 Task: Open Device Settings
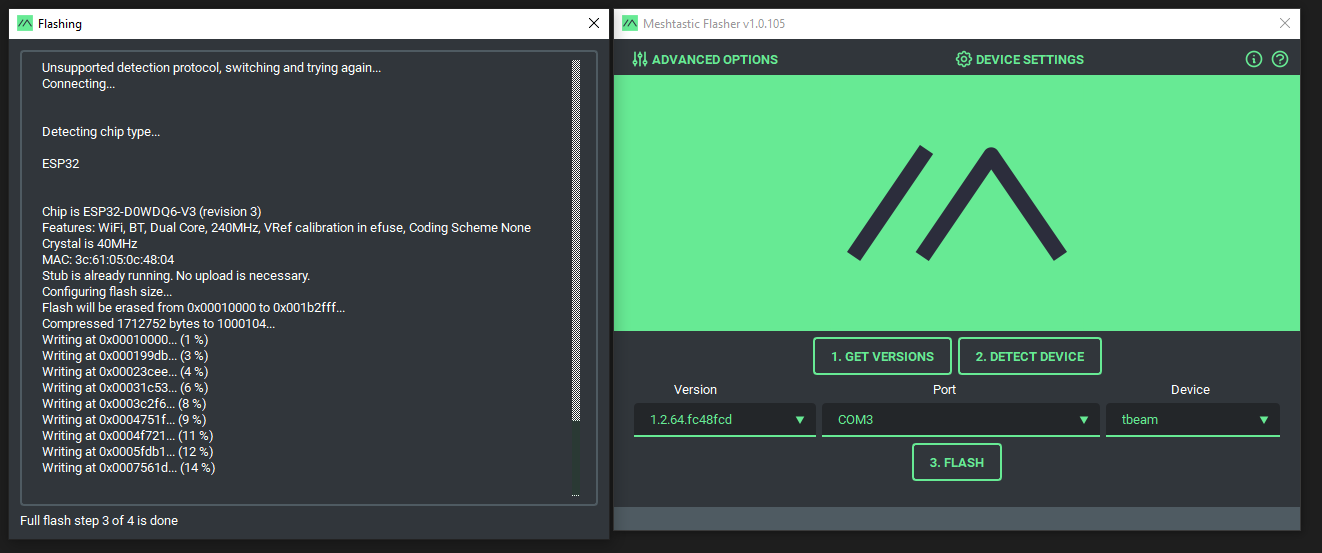point(1020,60)
